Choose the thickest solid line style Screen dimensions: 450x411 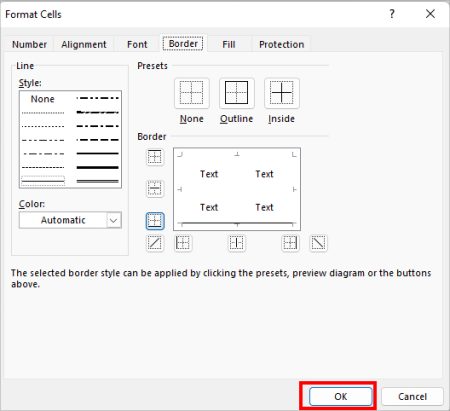97,167
